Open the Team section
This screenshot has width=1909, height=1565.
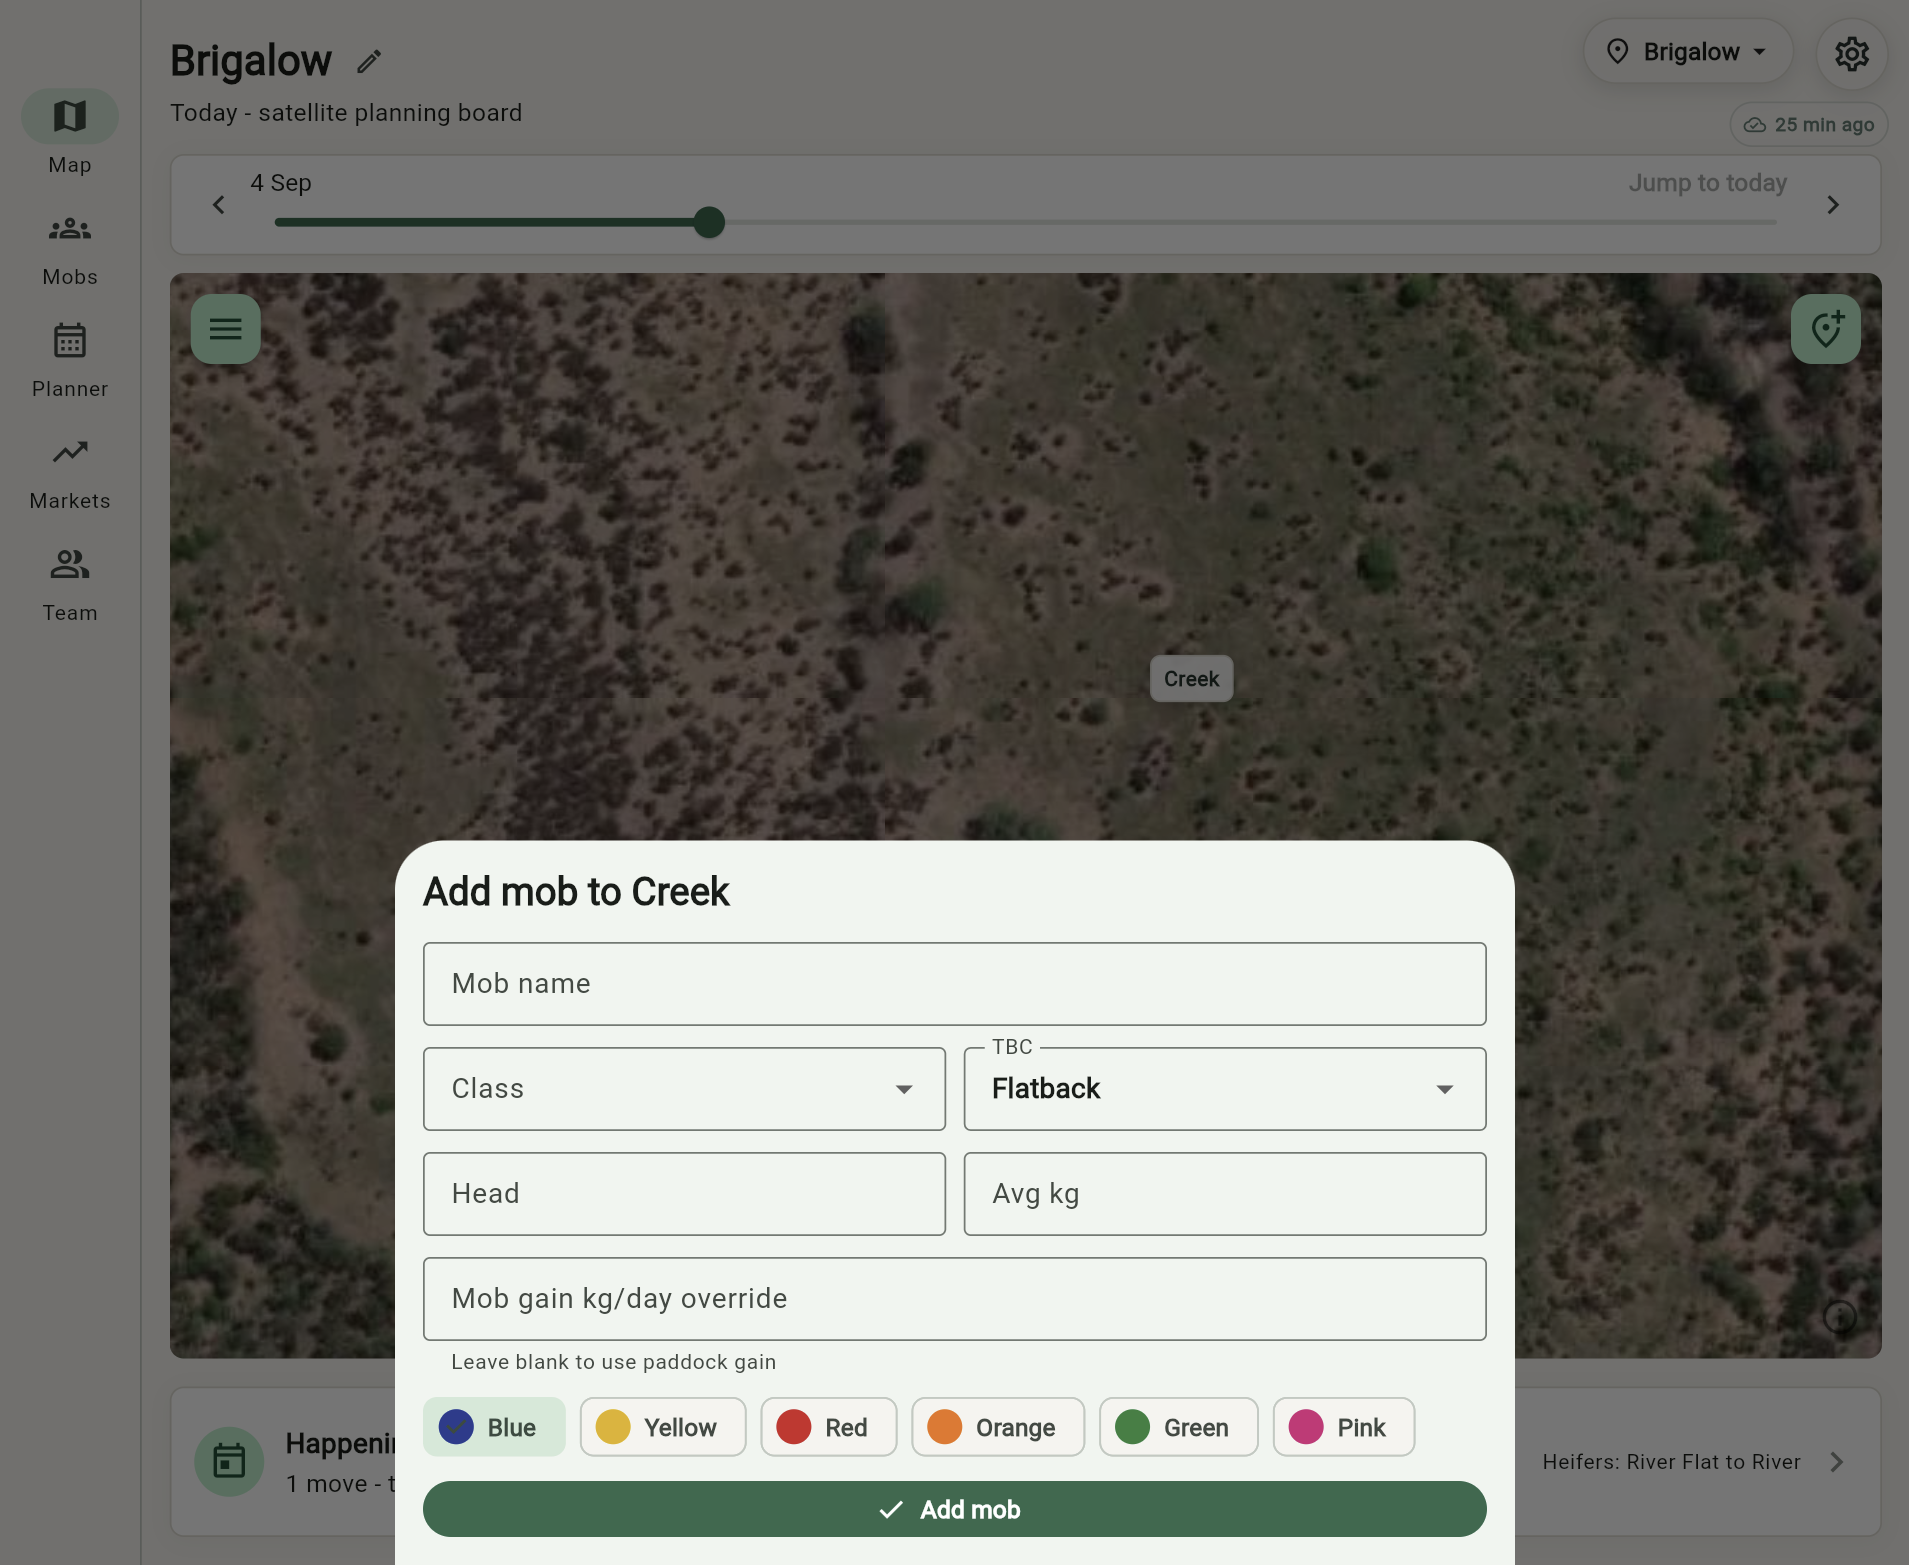pos(70,585)
